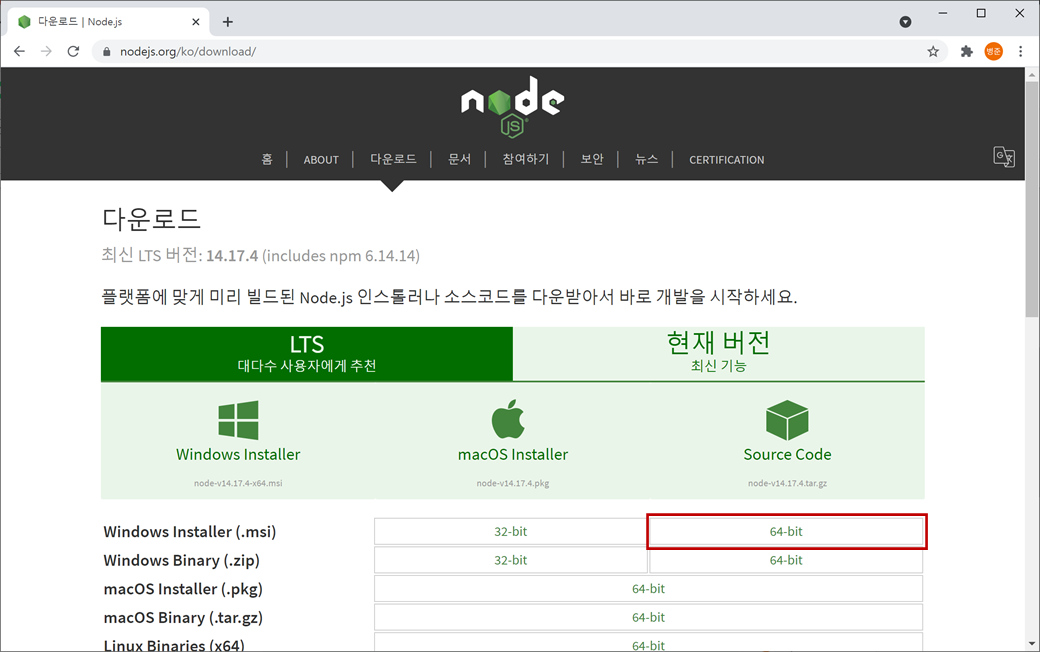Image resolution: width=1040 pixels, height=652 pixels.
Task: Click the version 14.17.4 text
Action: pyautogui.click(x=231, y=256)
